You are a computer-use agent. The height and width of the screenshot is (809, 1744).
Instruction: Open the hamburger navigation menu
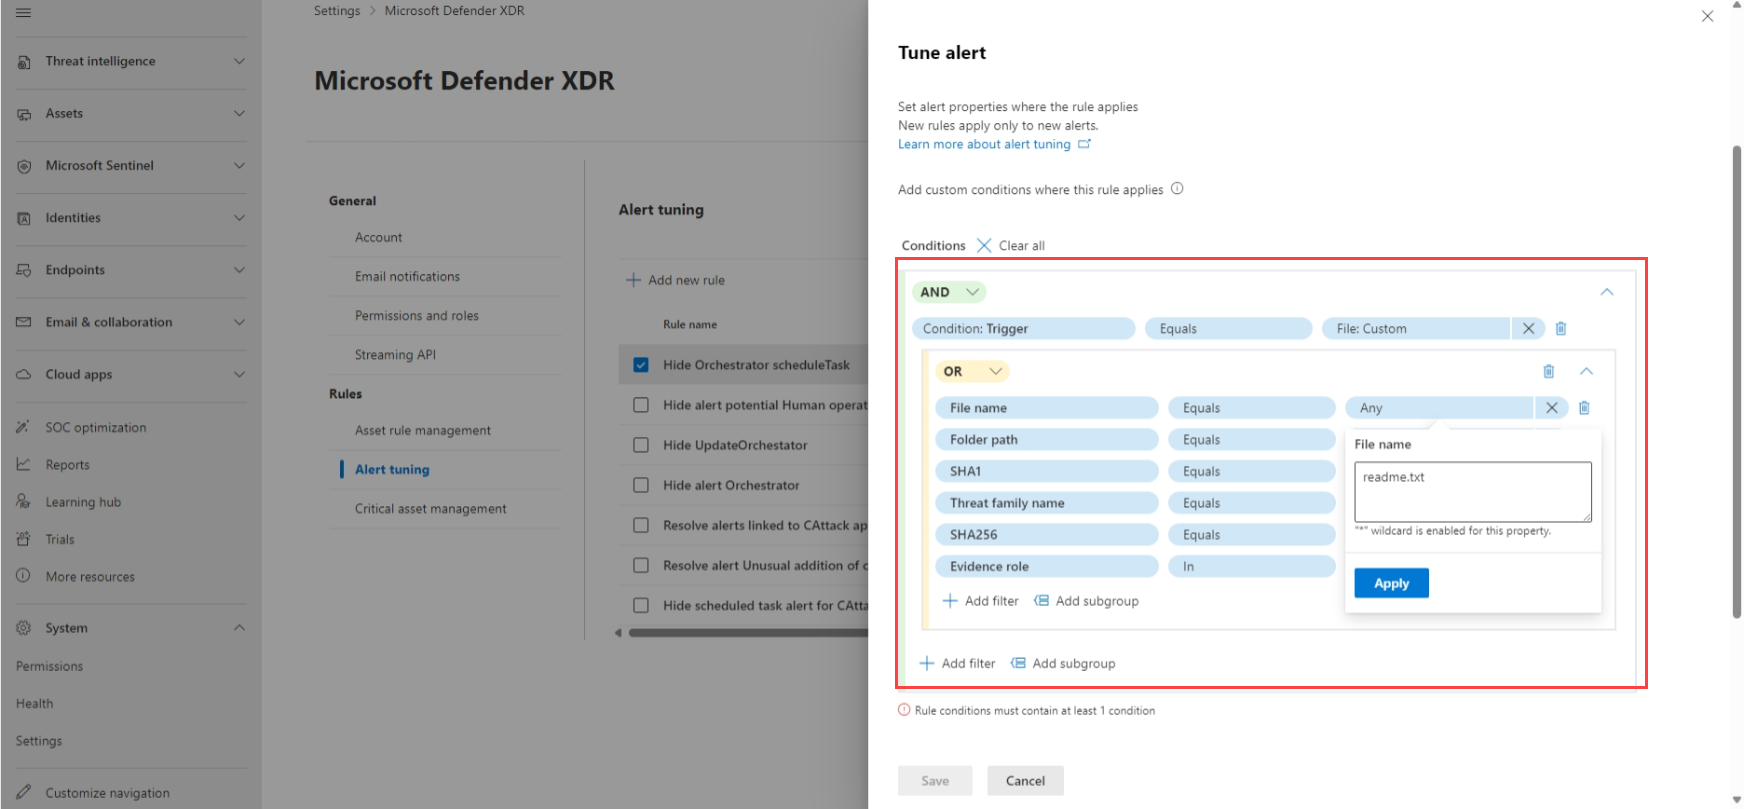(23, 13)
